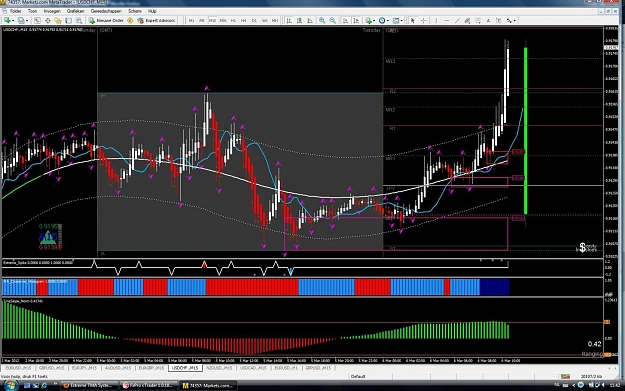The height and width of the screenshot is (391, 625).
Task: Select the vertical line tool
Action: click(x=436, y=20)
